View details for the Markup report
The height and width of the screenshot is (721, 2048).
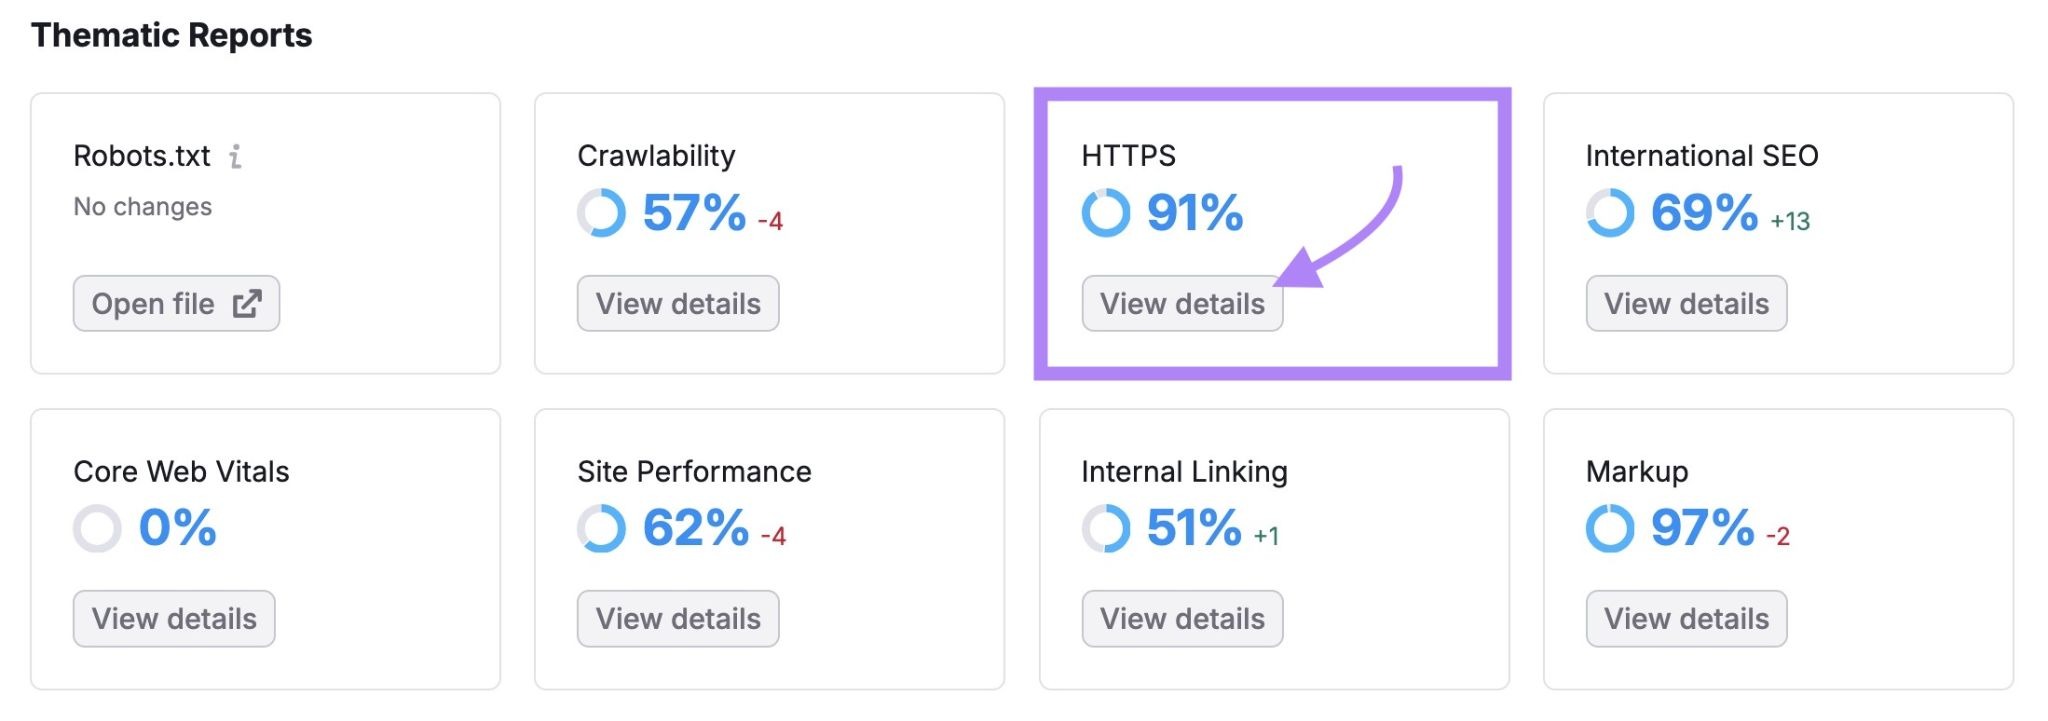tap(1685, 618)
